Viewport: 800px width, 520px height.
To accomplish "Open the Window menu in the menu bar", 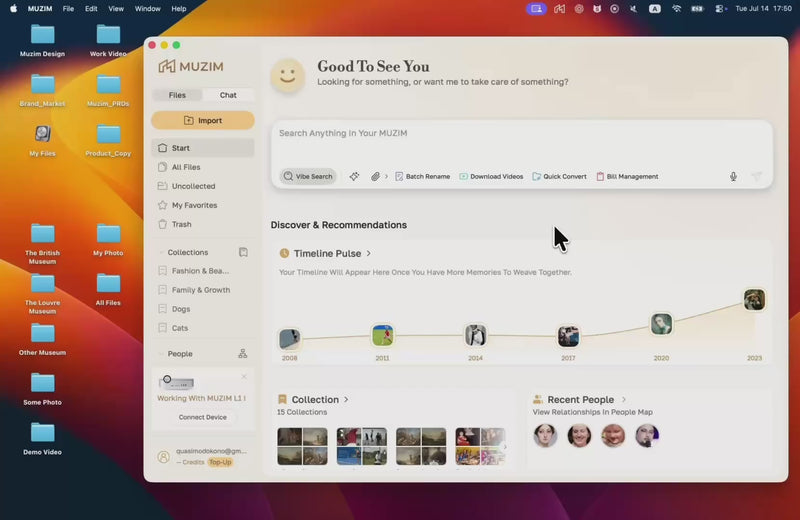I will click(x=147, y=9).
